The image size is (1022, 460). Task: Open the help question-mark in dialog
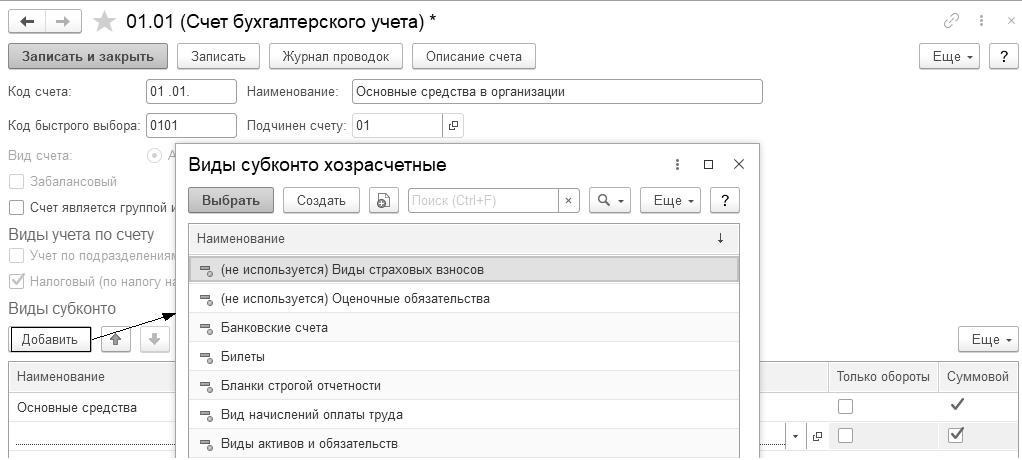click(x=724, y=201)
